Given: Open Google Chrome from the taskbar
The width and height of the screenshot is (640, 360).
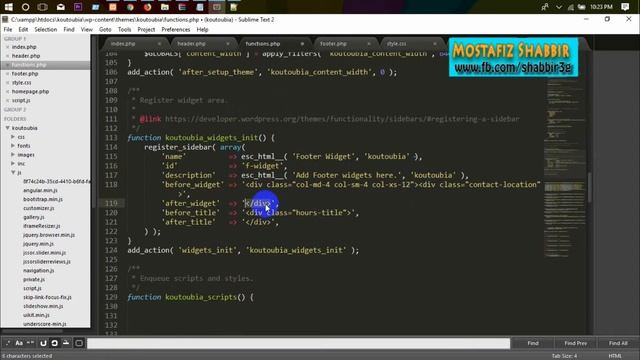Looking at the screenshot, I should pyautogui.click(x=130, y=7).
